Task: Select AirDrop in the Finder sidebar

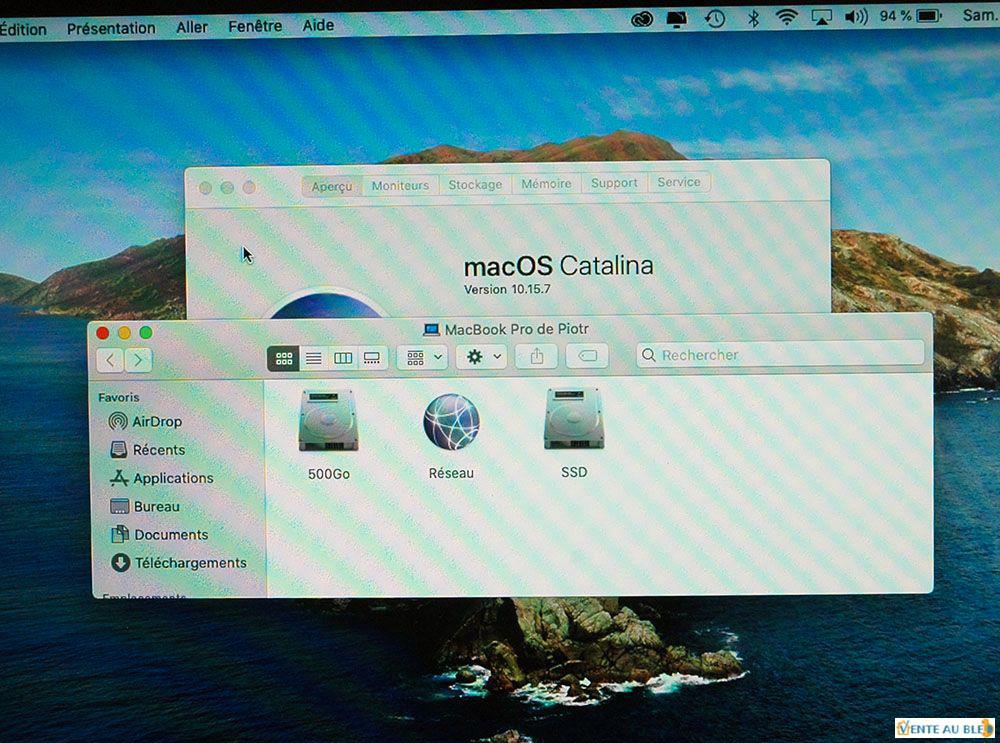Action: tap(145, 422)
